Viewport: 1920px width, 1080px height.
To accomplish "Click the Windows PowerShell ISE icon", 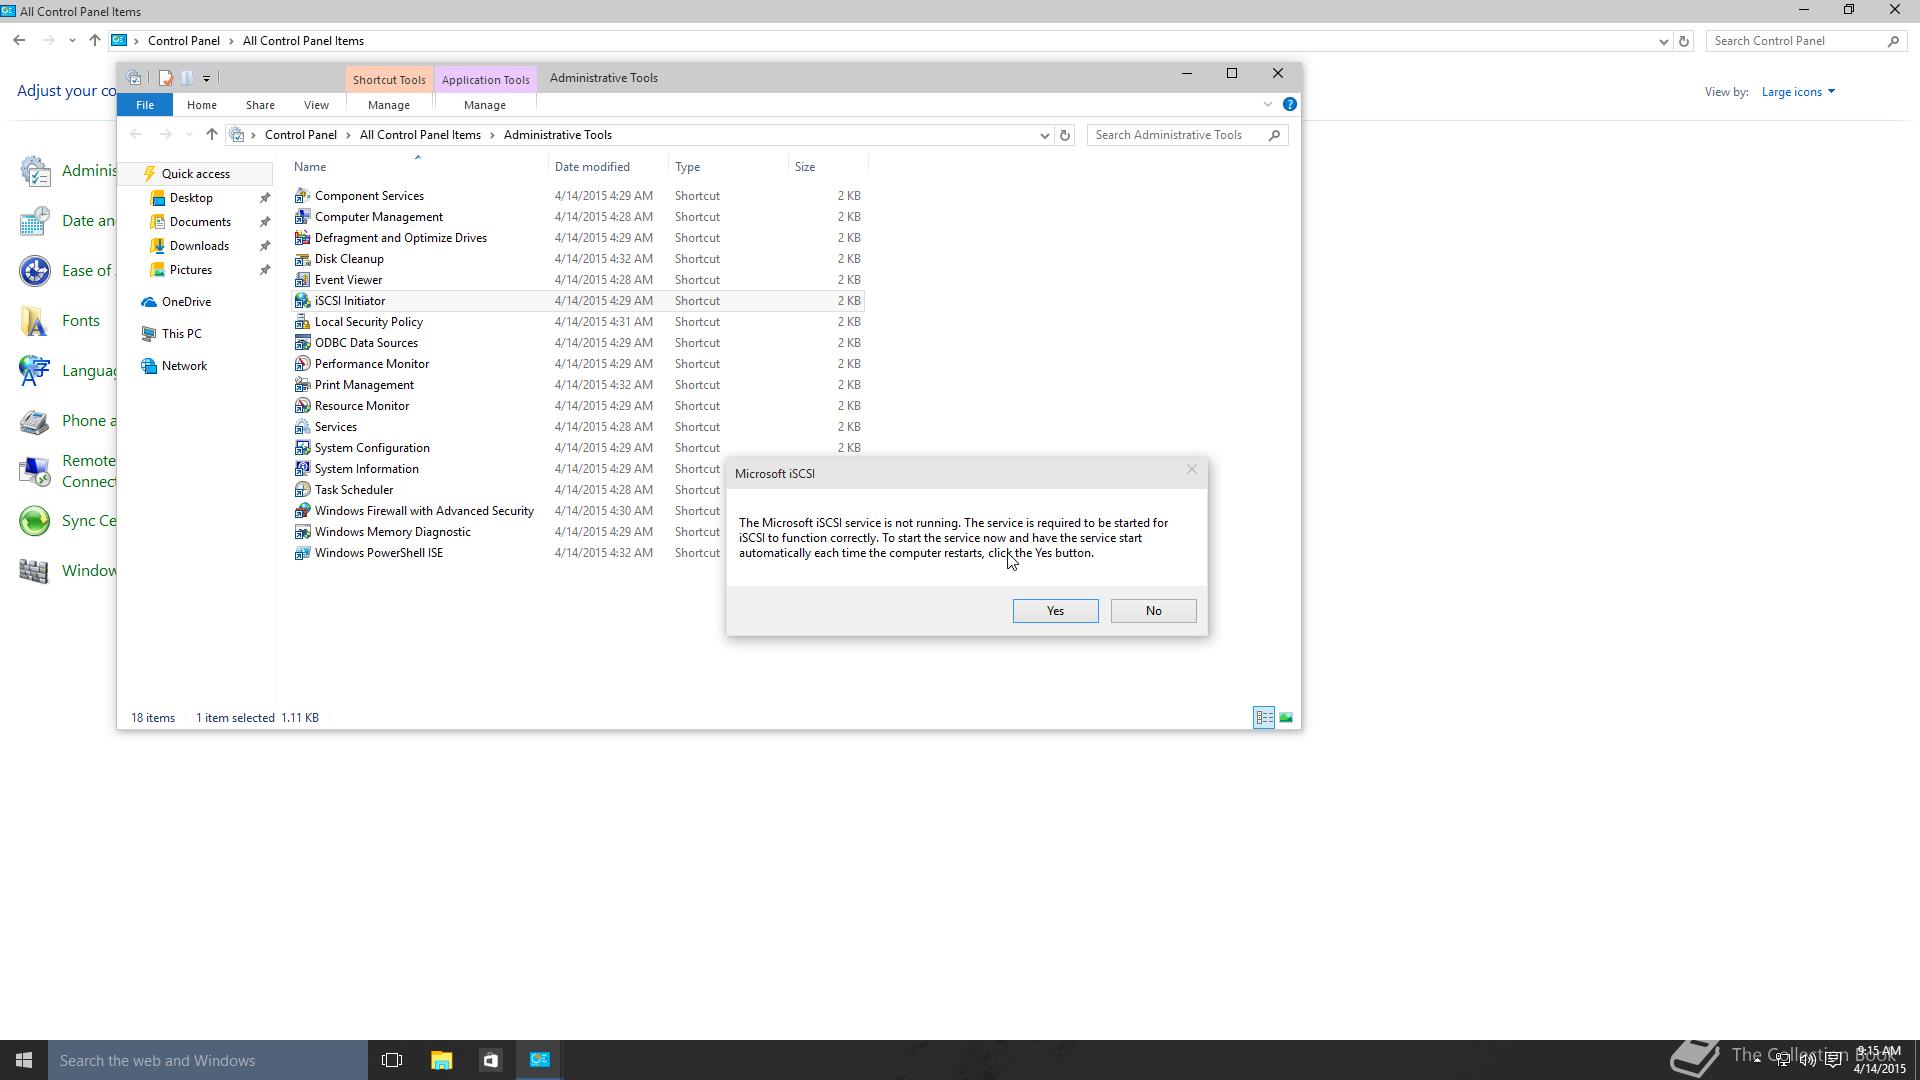I will (x=302, y=553).
